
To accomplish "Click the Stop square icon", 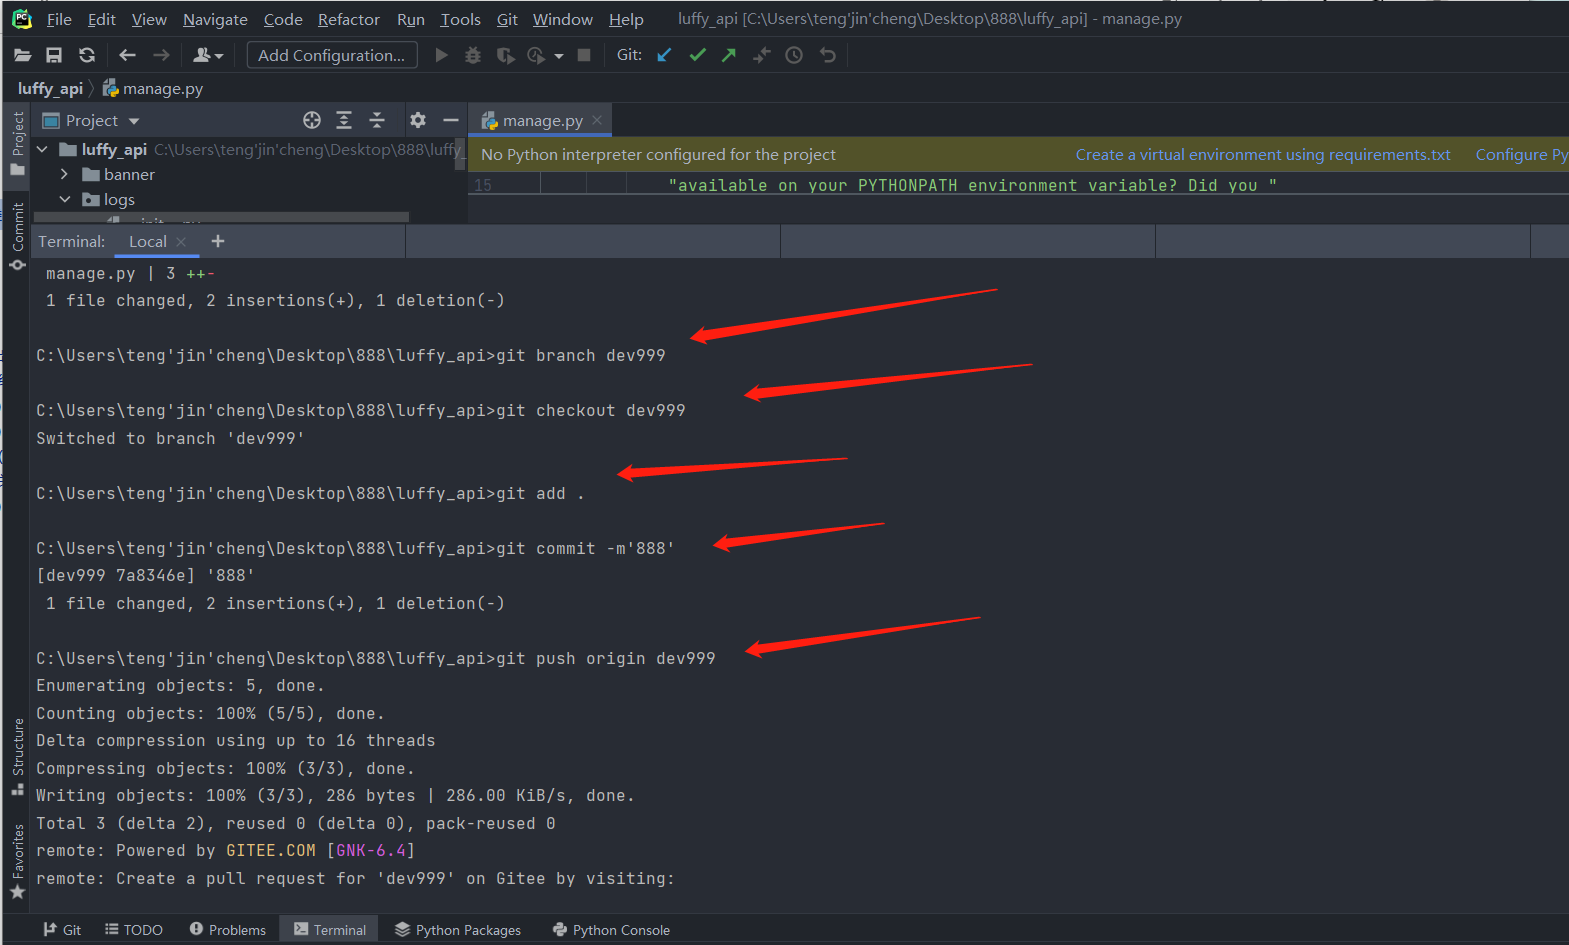I will click(584, 55).
